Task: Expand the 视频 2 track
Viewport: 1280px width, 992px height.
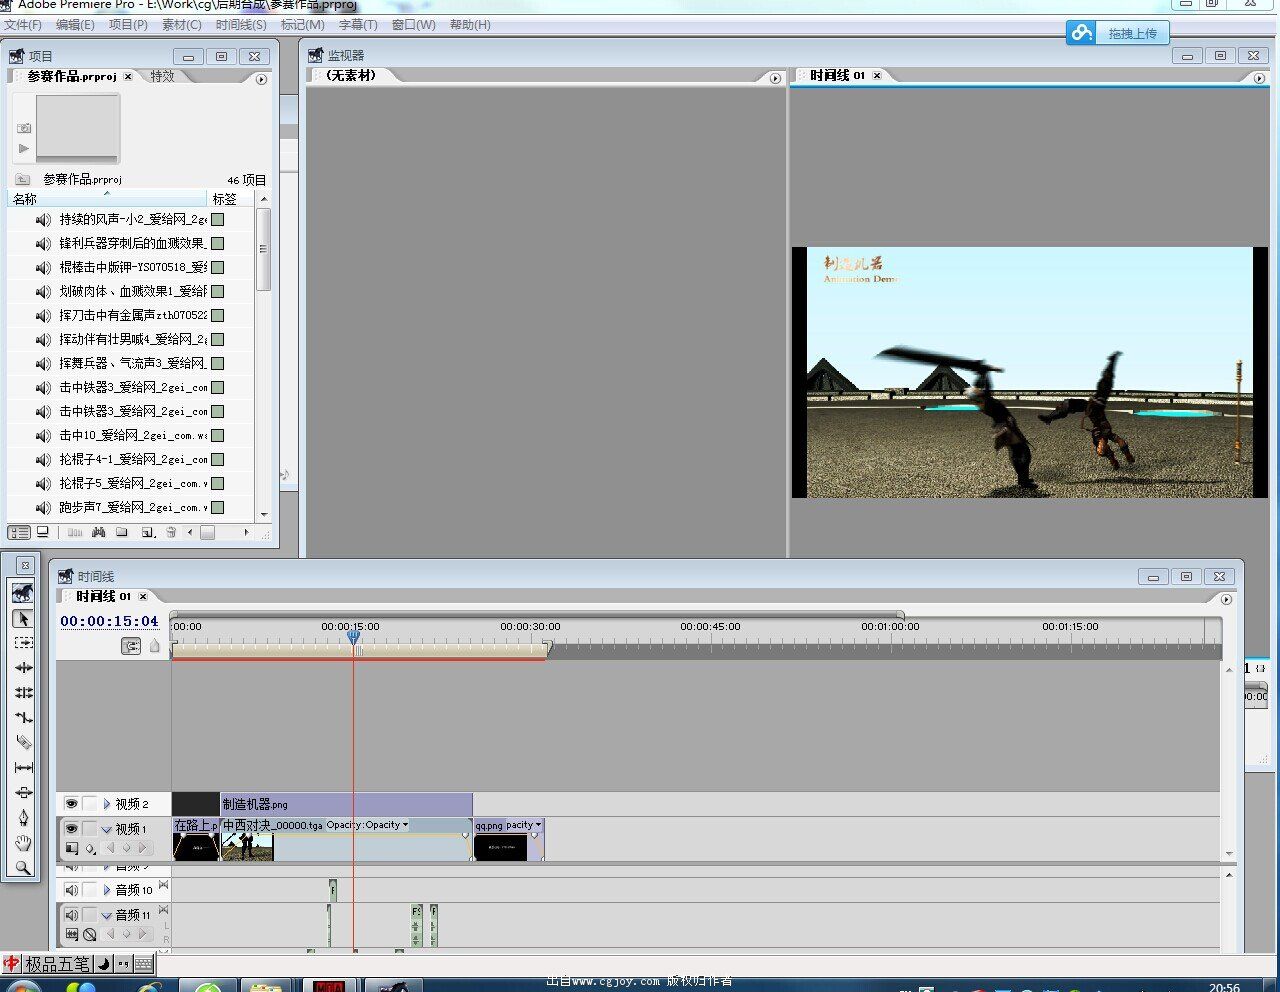Action: [x=107, y=804]
